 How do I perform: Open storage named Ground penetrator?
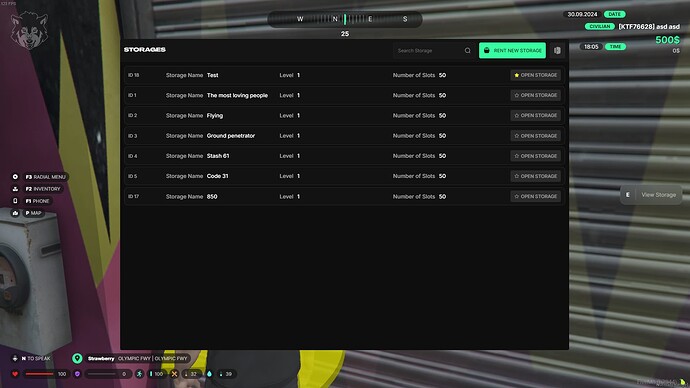(x=536, y=135)
